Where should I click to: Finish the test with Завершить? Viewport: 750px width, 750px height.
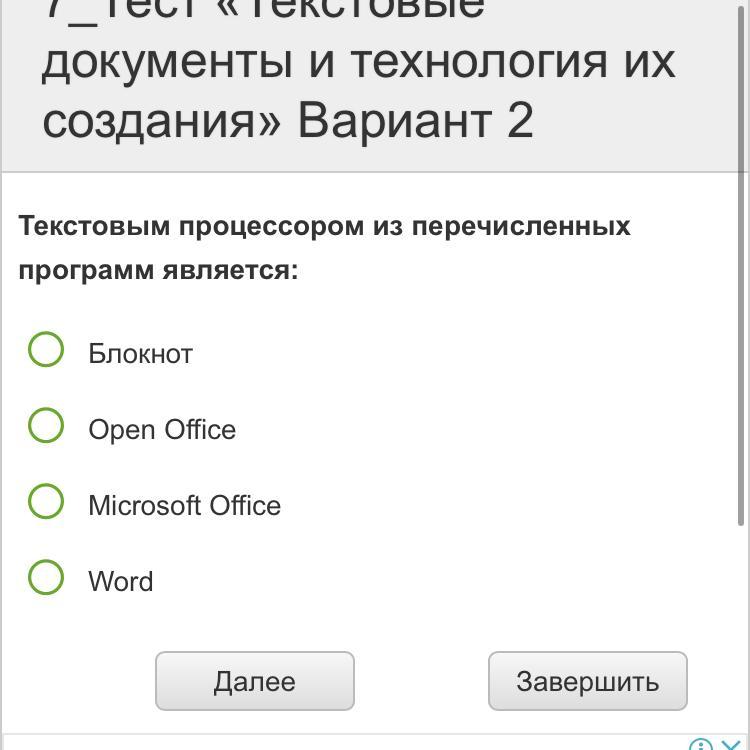(x=588, y=681)
